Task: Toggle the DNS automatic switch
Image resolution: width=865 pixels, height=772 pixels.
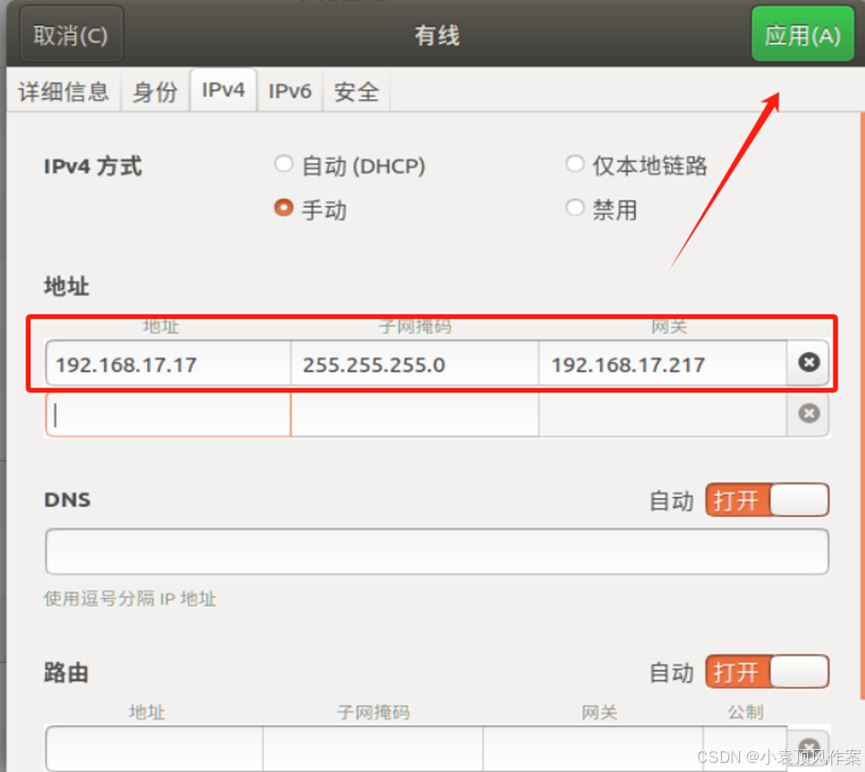Action: [x=767, y=500]
